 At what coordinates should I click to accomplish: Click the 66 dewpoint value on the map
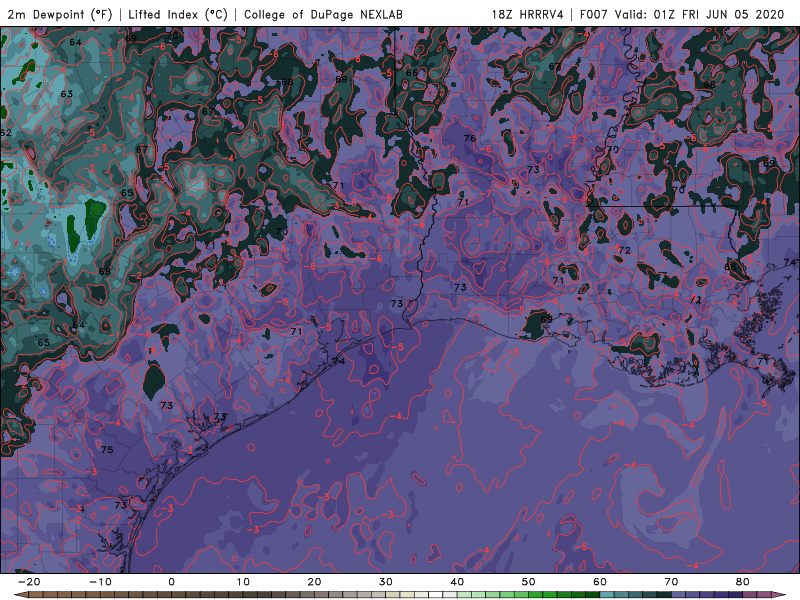412,72
